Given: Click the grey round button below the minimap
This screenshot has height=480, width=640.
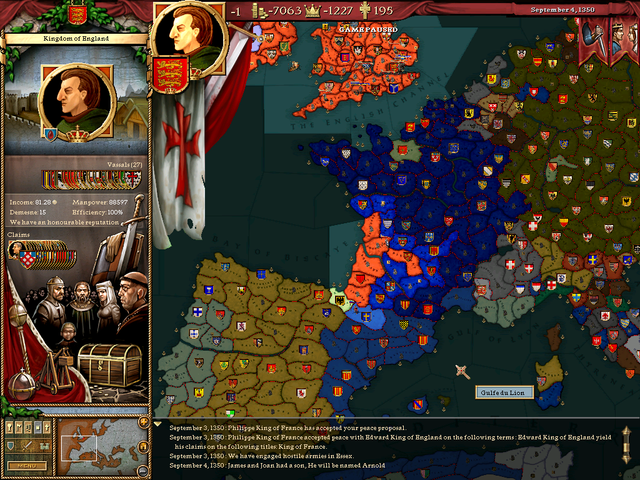Looking at the screenshot, I should click(x=143, y=471).
